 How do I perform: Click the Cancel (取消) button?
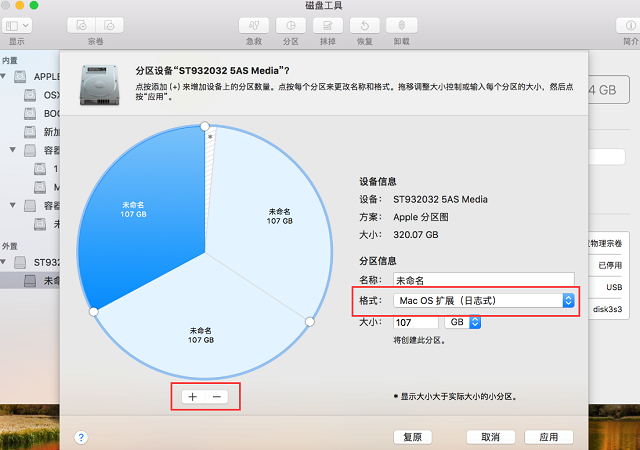490,437
